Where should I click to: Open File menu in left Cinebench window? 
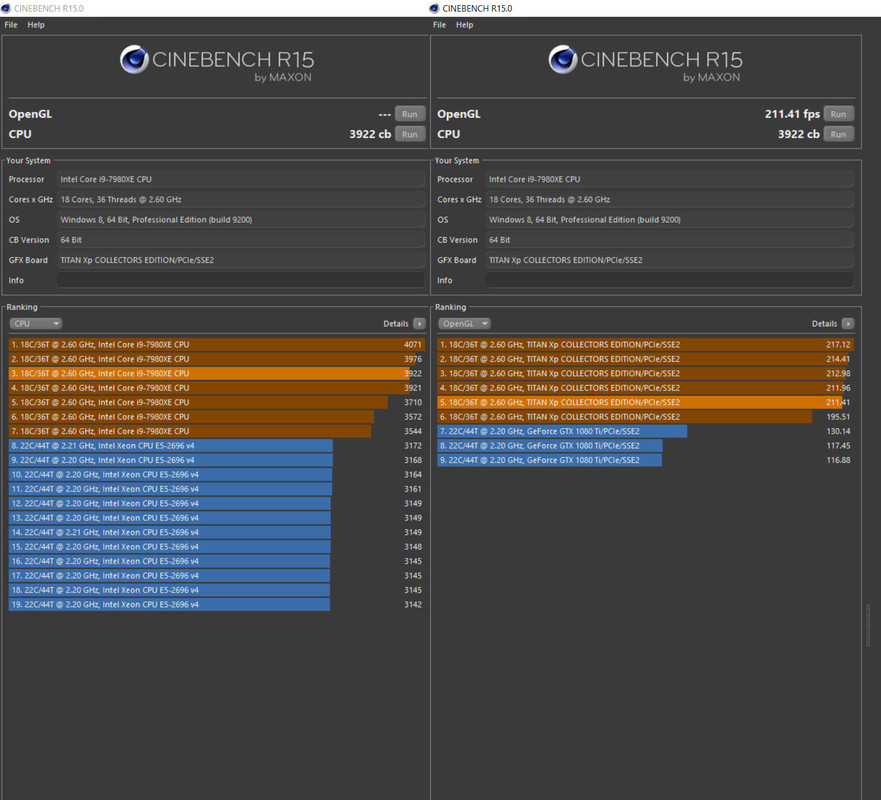pyautogui.click(x=11, y=25)
